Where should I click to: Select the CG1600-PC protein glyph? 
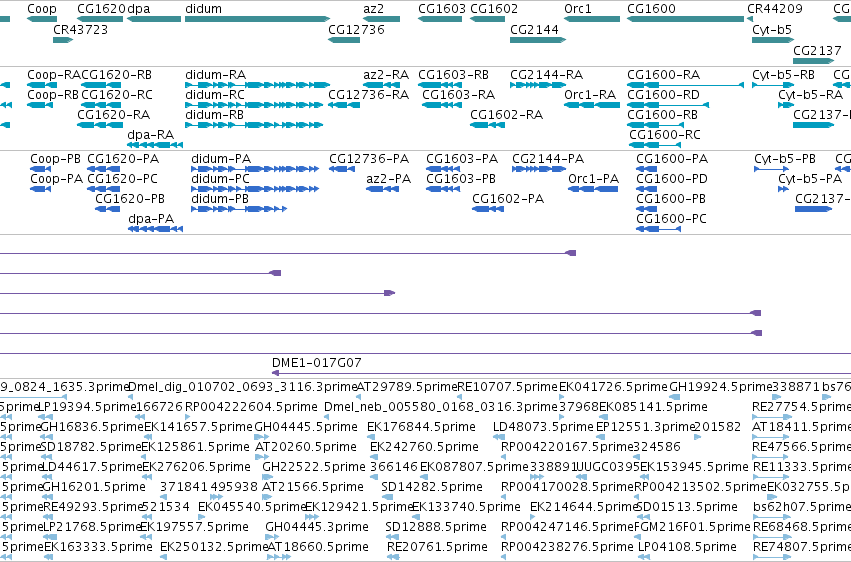point(658,229)
